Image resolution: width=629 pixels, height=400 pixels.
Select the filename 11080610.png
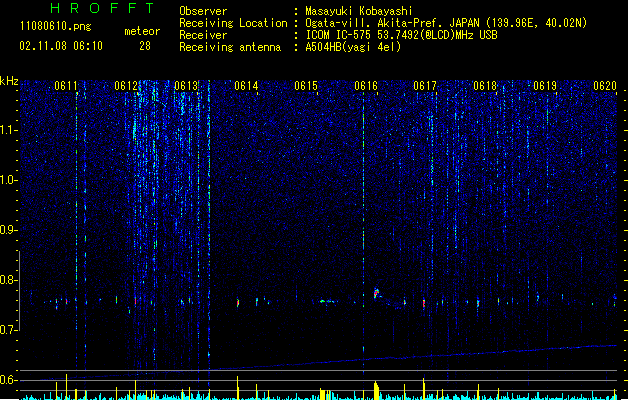click(56, 27)
